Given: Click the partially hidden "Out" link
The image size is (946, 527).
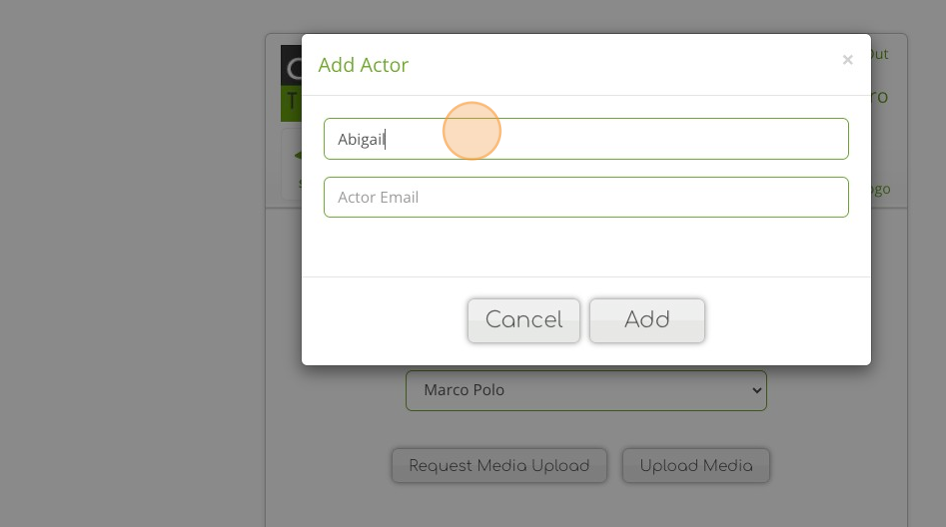Looking at the screenshot, I should tap(878, 54).
